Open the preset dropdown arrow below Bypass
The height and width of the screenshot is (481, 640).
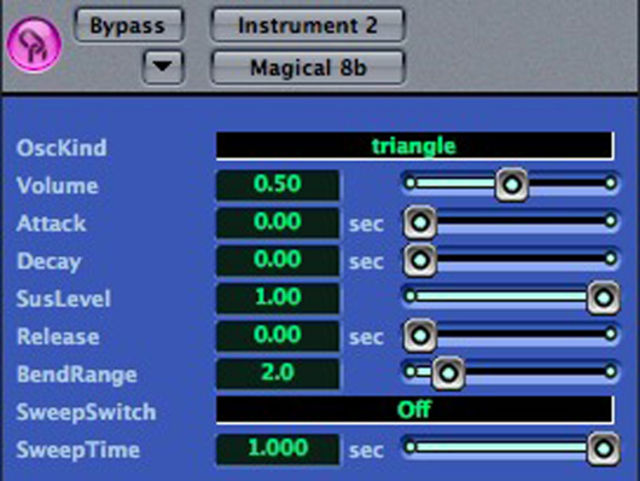tap(163, 67)
